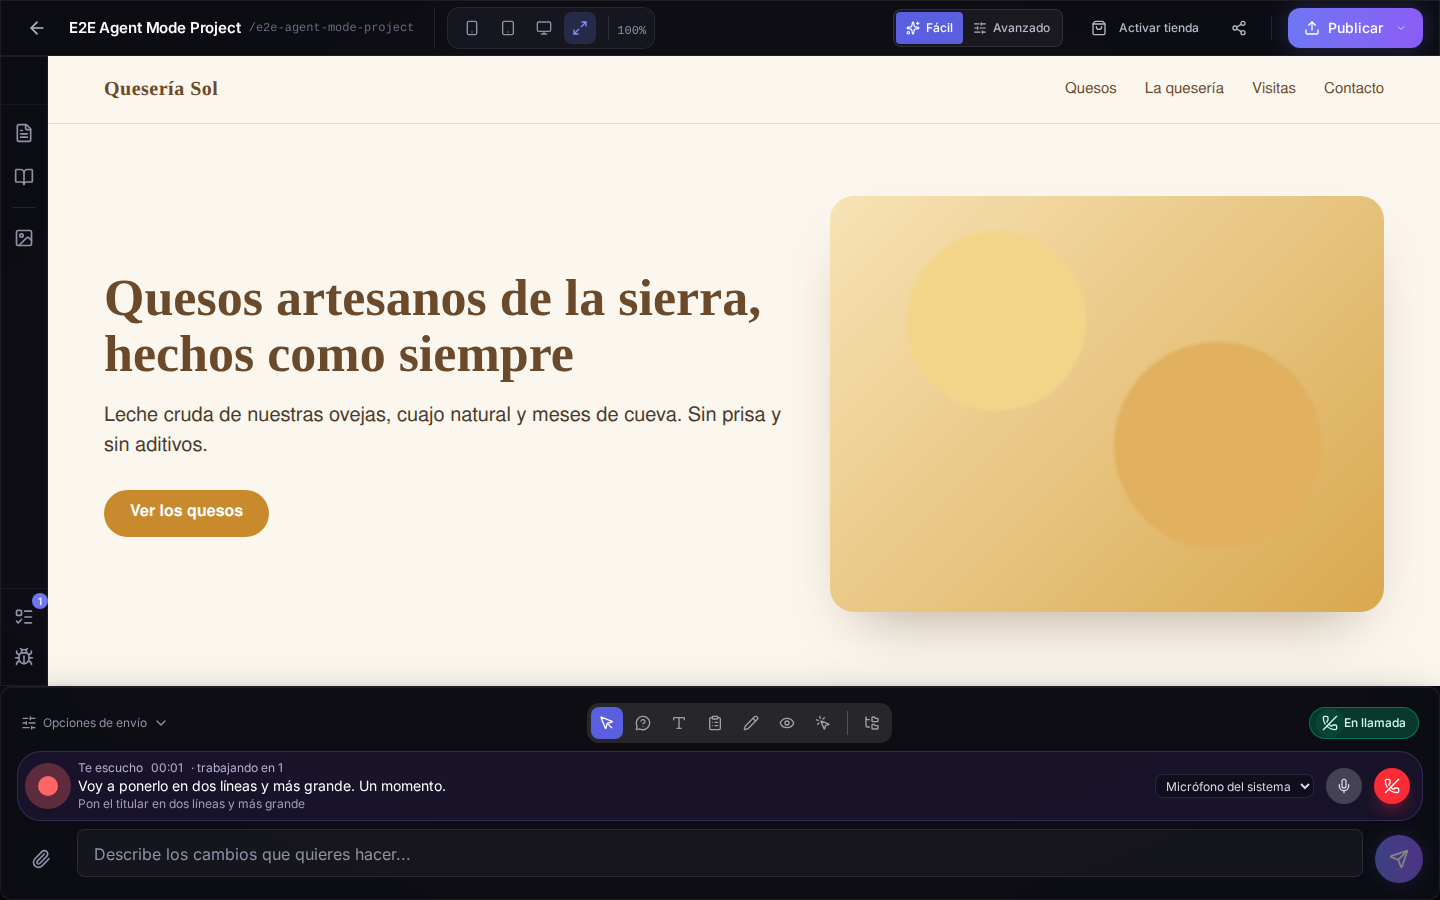Image resolution: width=1440 pixels, height=900 pixels.
Task: Open the Quesos nav link
Action: [1090, 88]
